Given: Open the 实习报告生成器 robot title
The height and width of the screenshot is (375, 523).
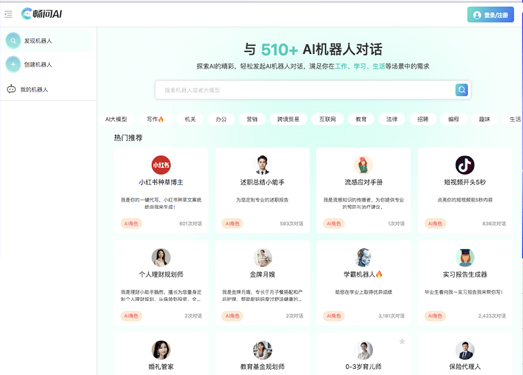Looking at the screenshot, I should coord(465,274).
